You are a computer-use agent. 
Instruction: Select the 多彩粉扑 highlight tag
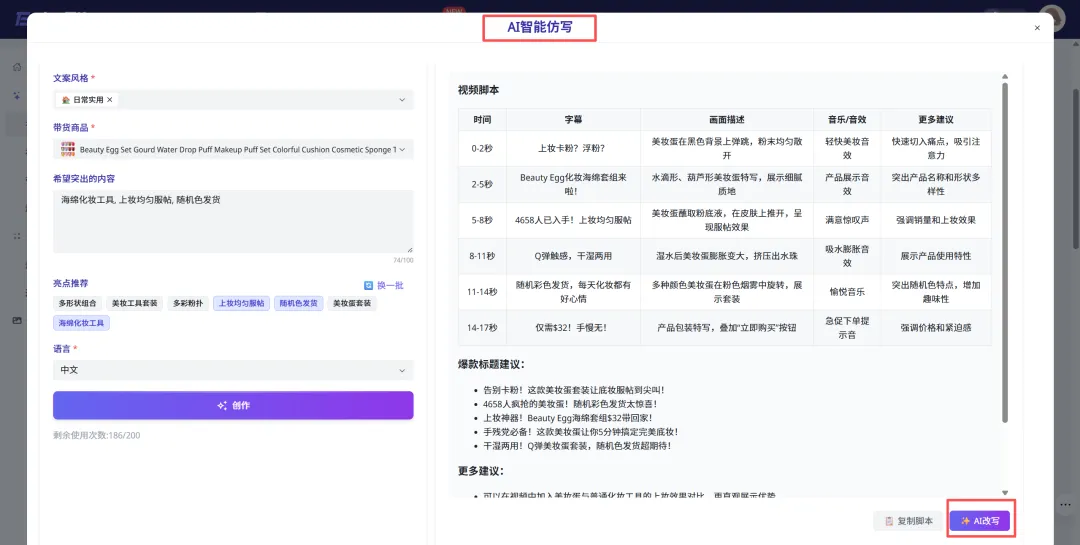[x=187, y=303]
